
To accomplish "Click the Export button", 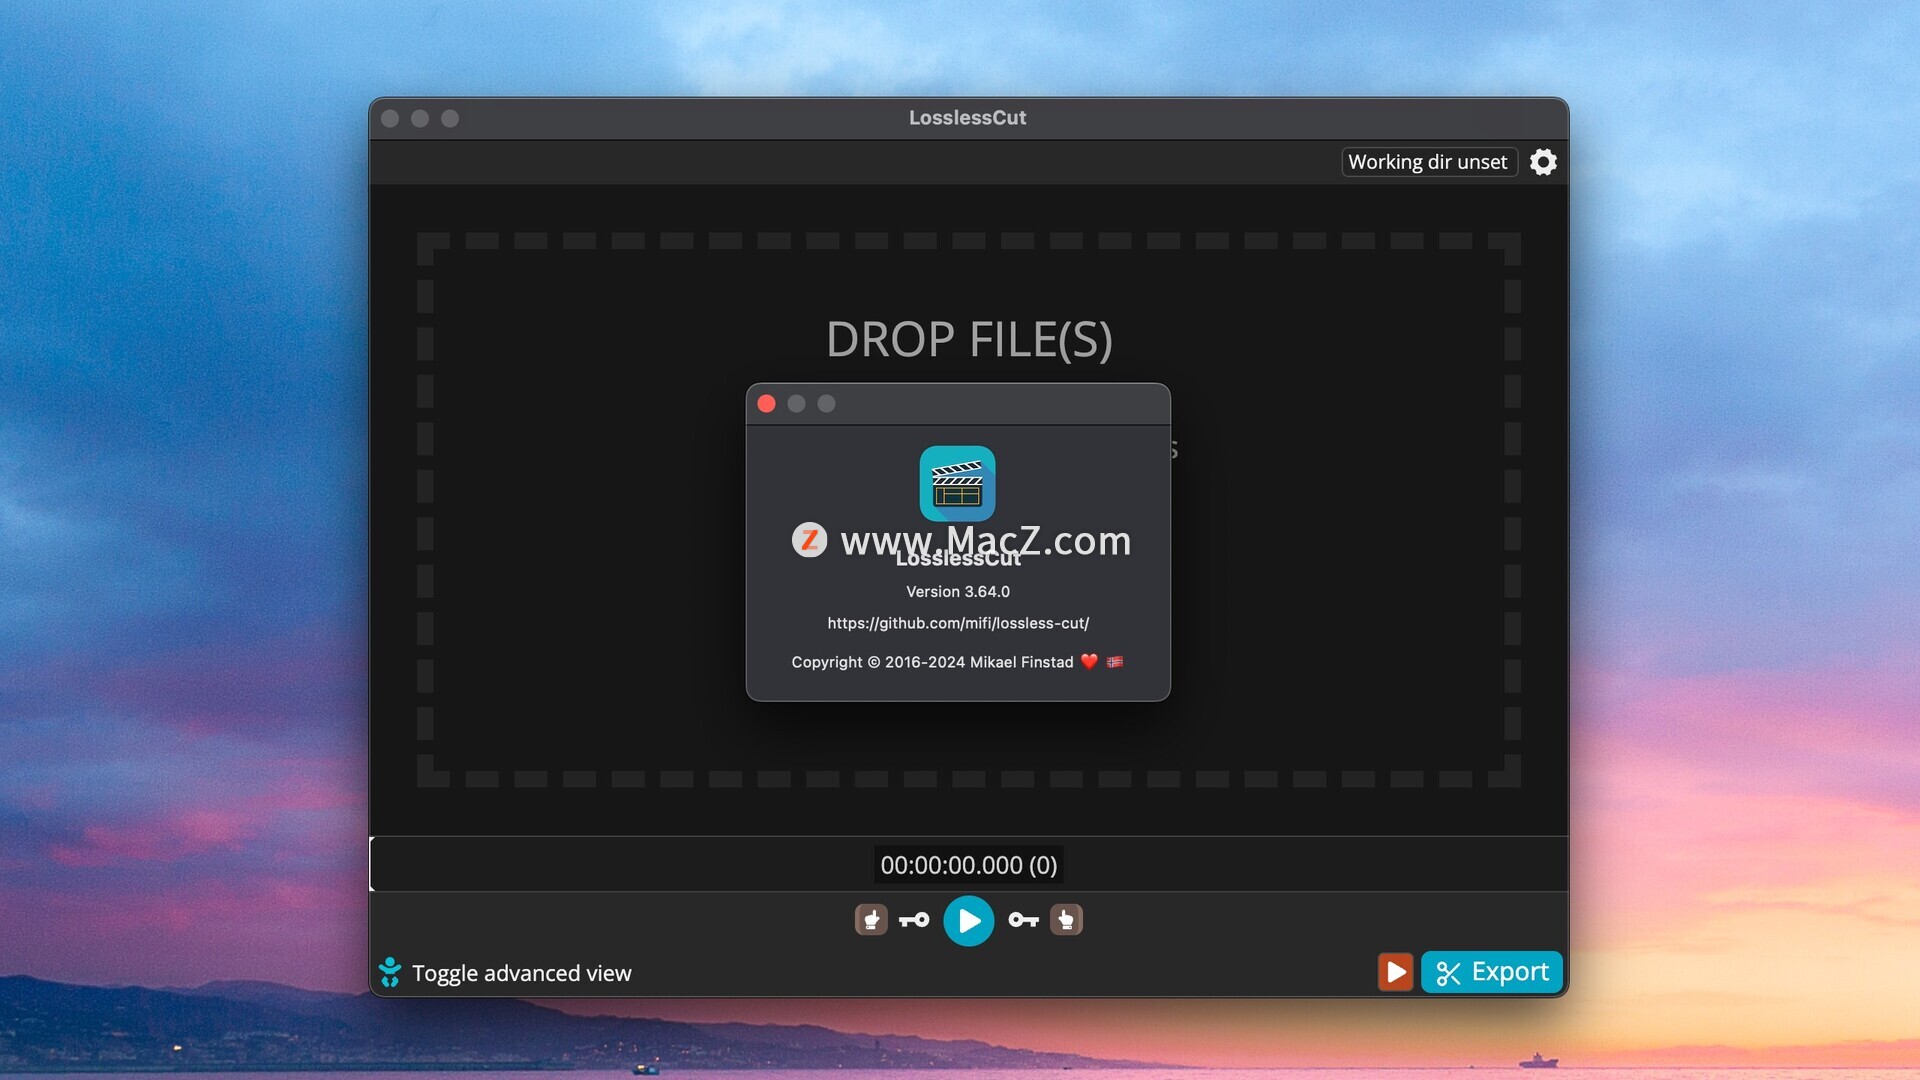I will click(1491, 972).
